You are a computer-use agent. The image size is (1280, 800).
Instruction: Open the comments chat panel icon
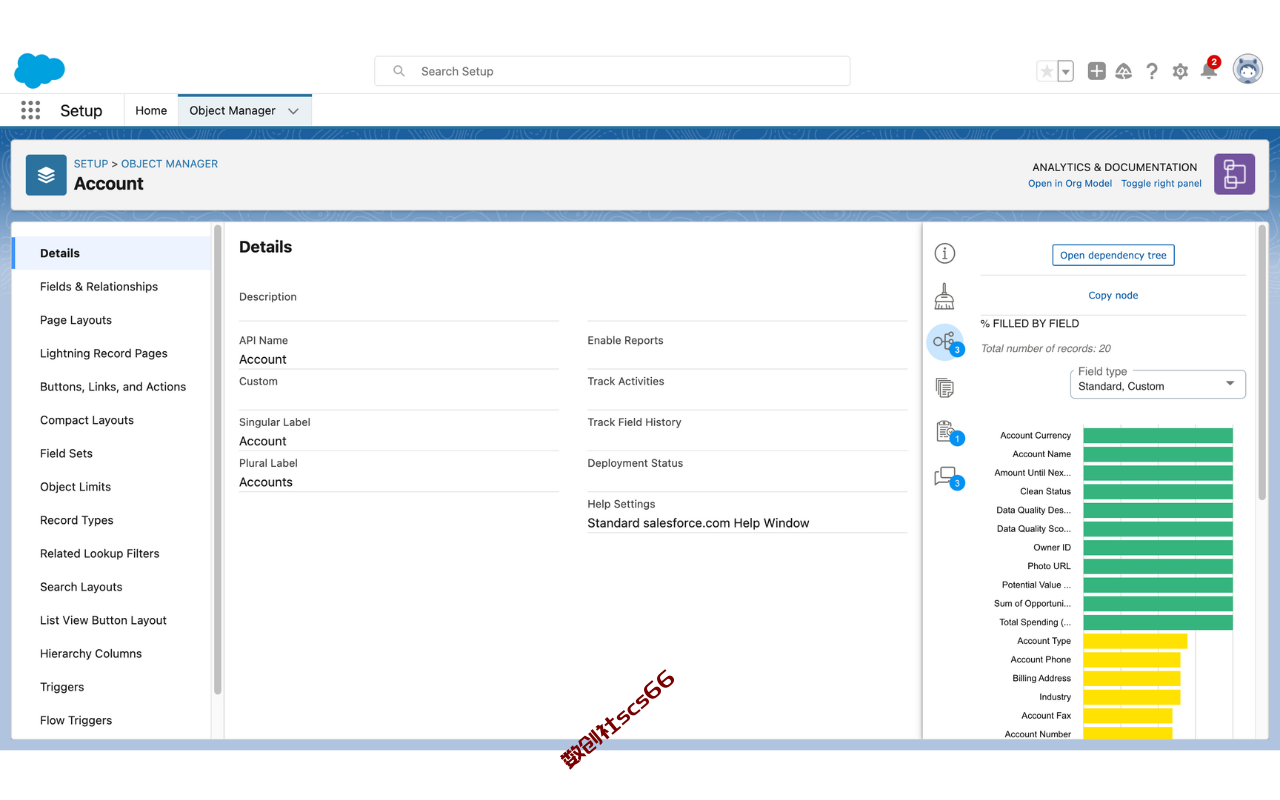point(946,478)
